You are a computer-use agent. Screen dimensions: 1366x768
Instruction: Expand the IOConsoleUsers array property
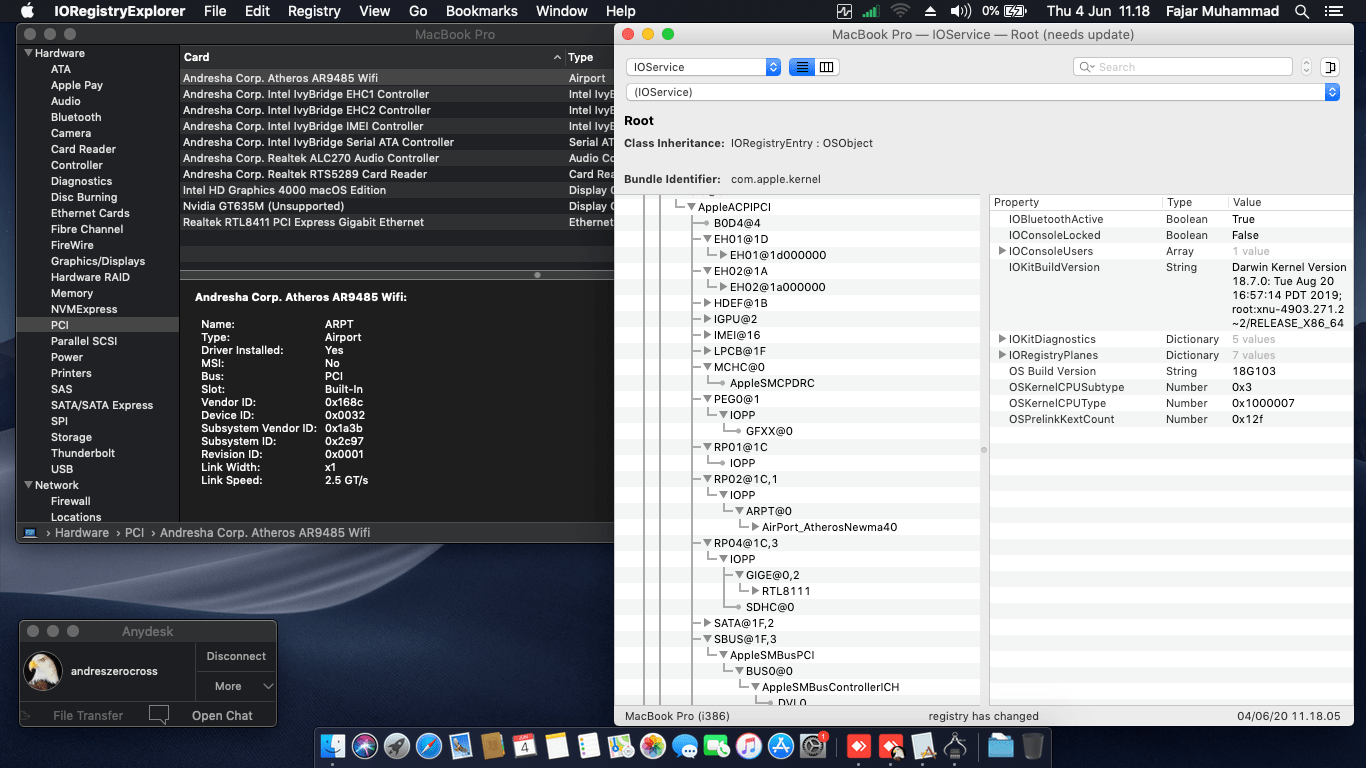click(x=1002, y=251)
